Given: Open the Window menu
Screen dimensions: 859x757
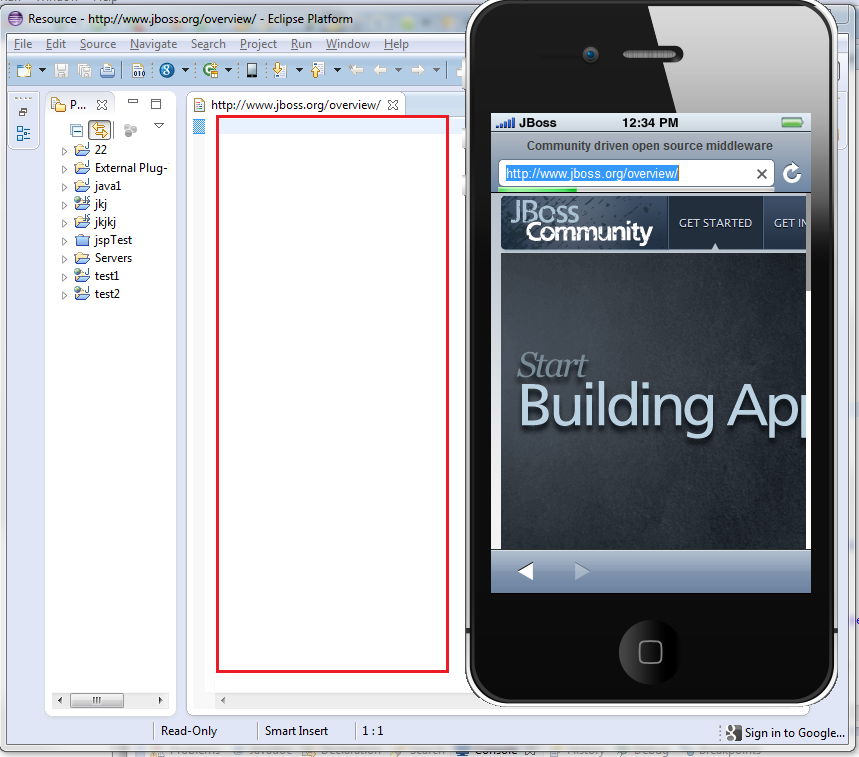Looking at the screenshot, I should [x=348, y=44].
